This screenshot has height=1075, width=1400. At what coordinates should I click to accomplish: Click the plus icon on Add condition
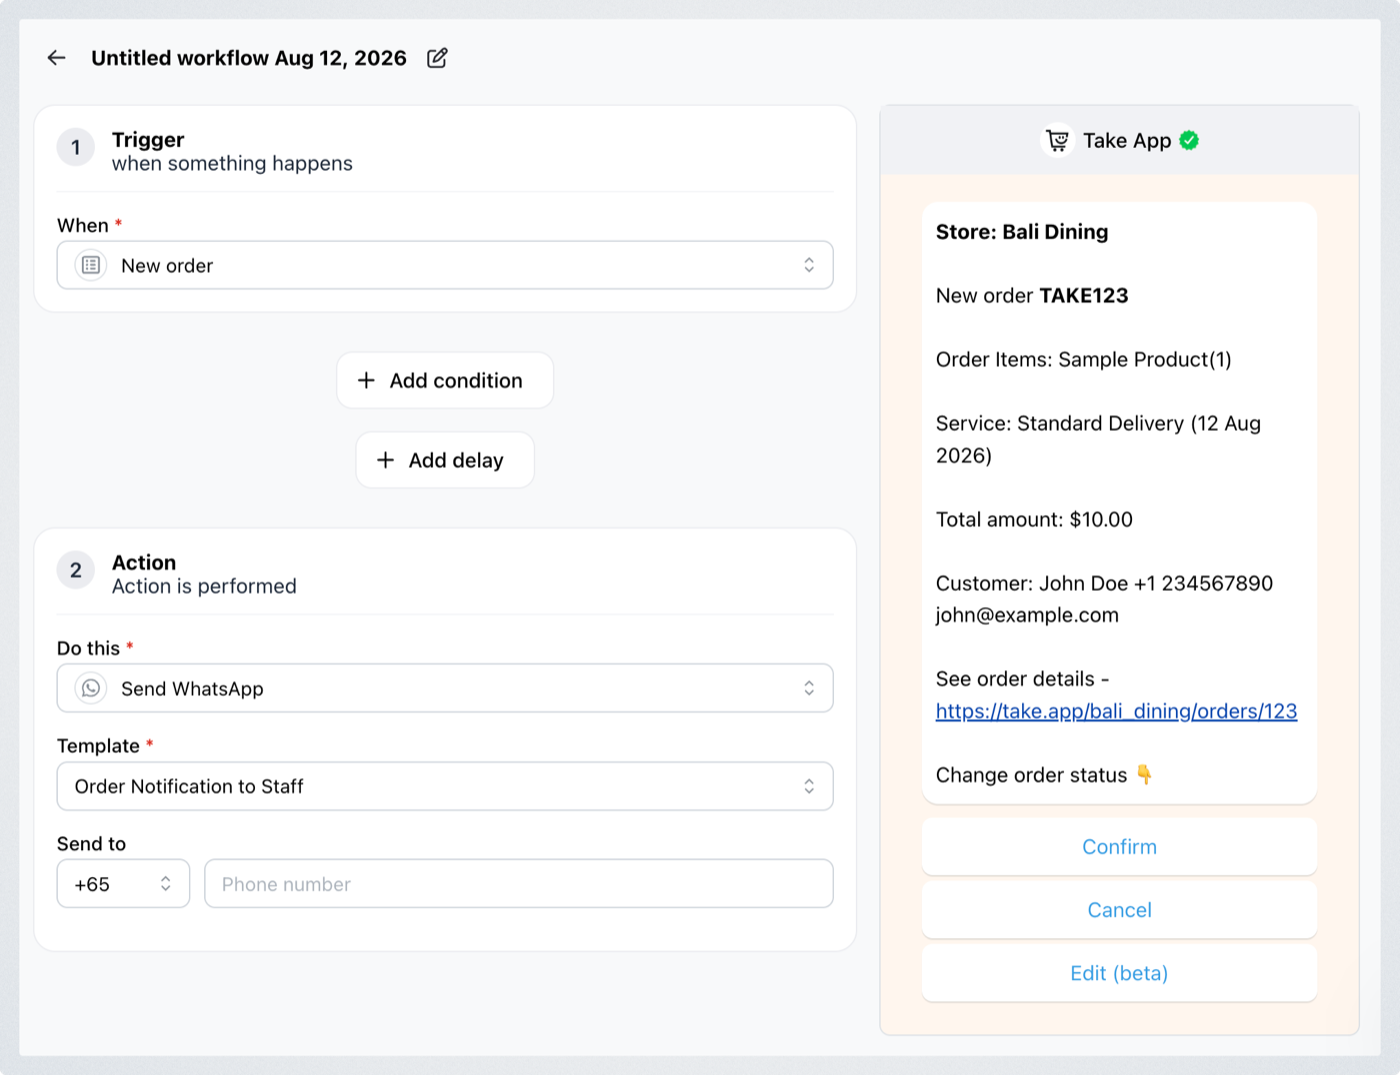pyautogui.click(x=366, y=380)
